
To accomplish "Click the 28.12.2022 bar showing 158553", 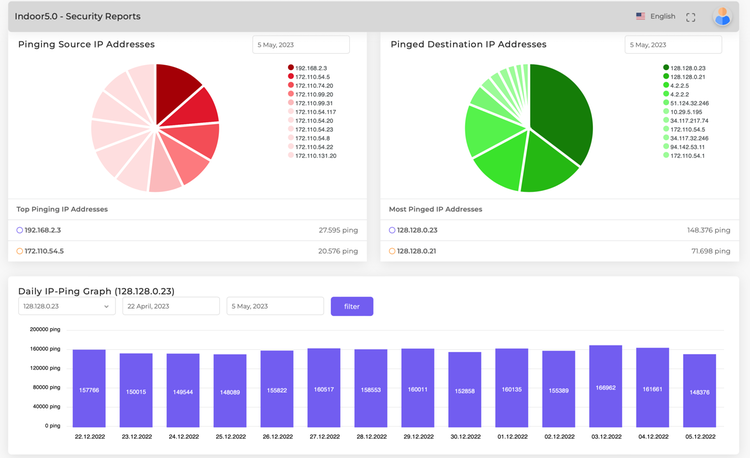I will coord(371,388).
